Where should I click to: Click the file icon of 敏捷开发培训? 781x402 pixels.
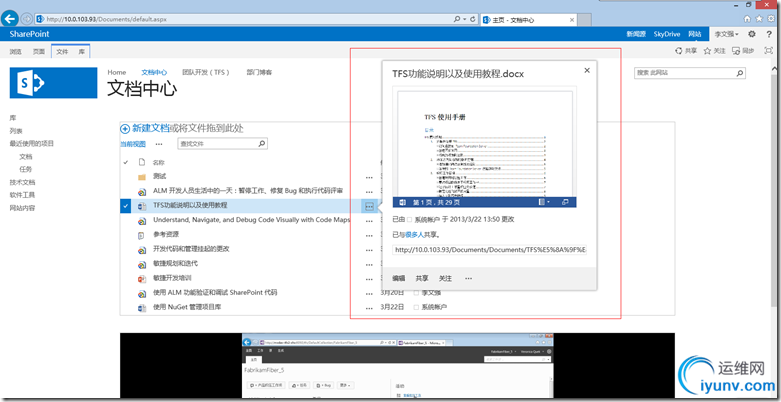coord(141,278)
